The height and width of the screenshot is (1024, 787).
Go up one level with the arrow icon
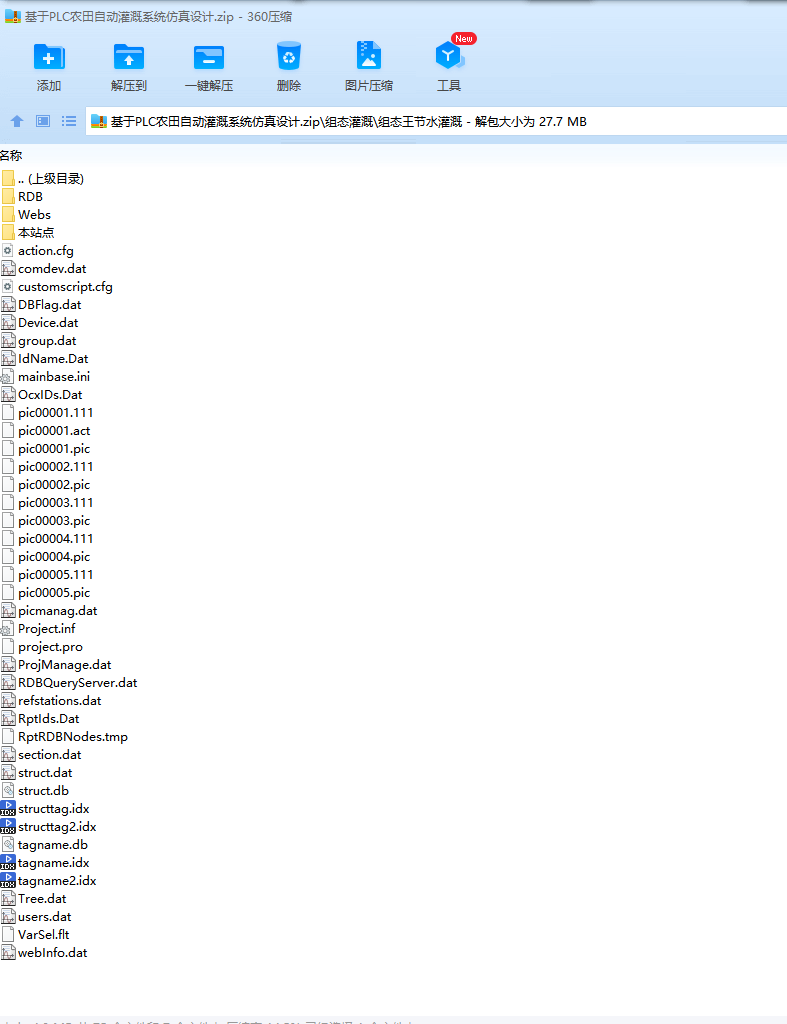coord(17,121)
